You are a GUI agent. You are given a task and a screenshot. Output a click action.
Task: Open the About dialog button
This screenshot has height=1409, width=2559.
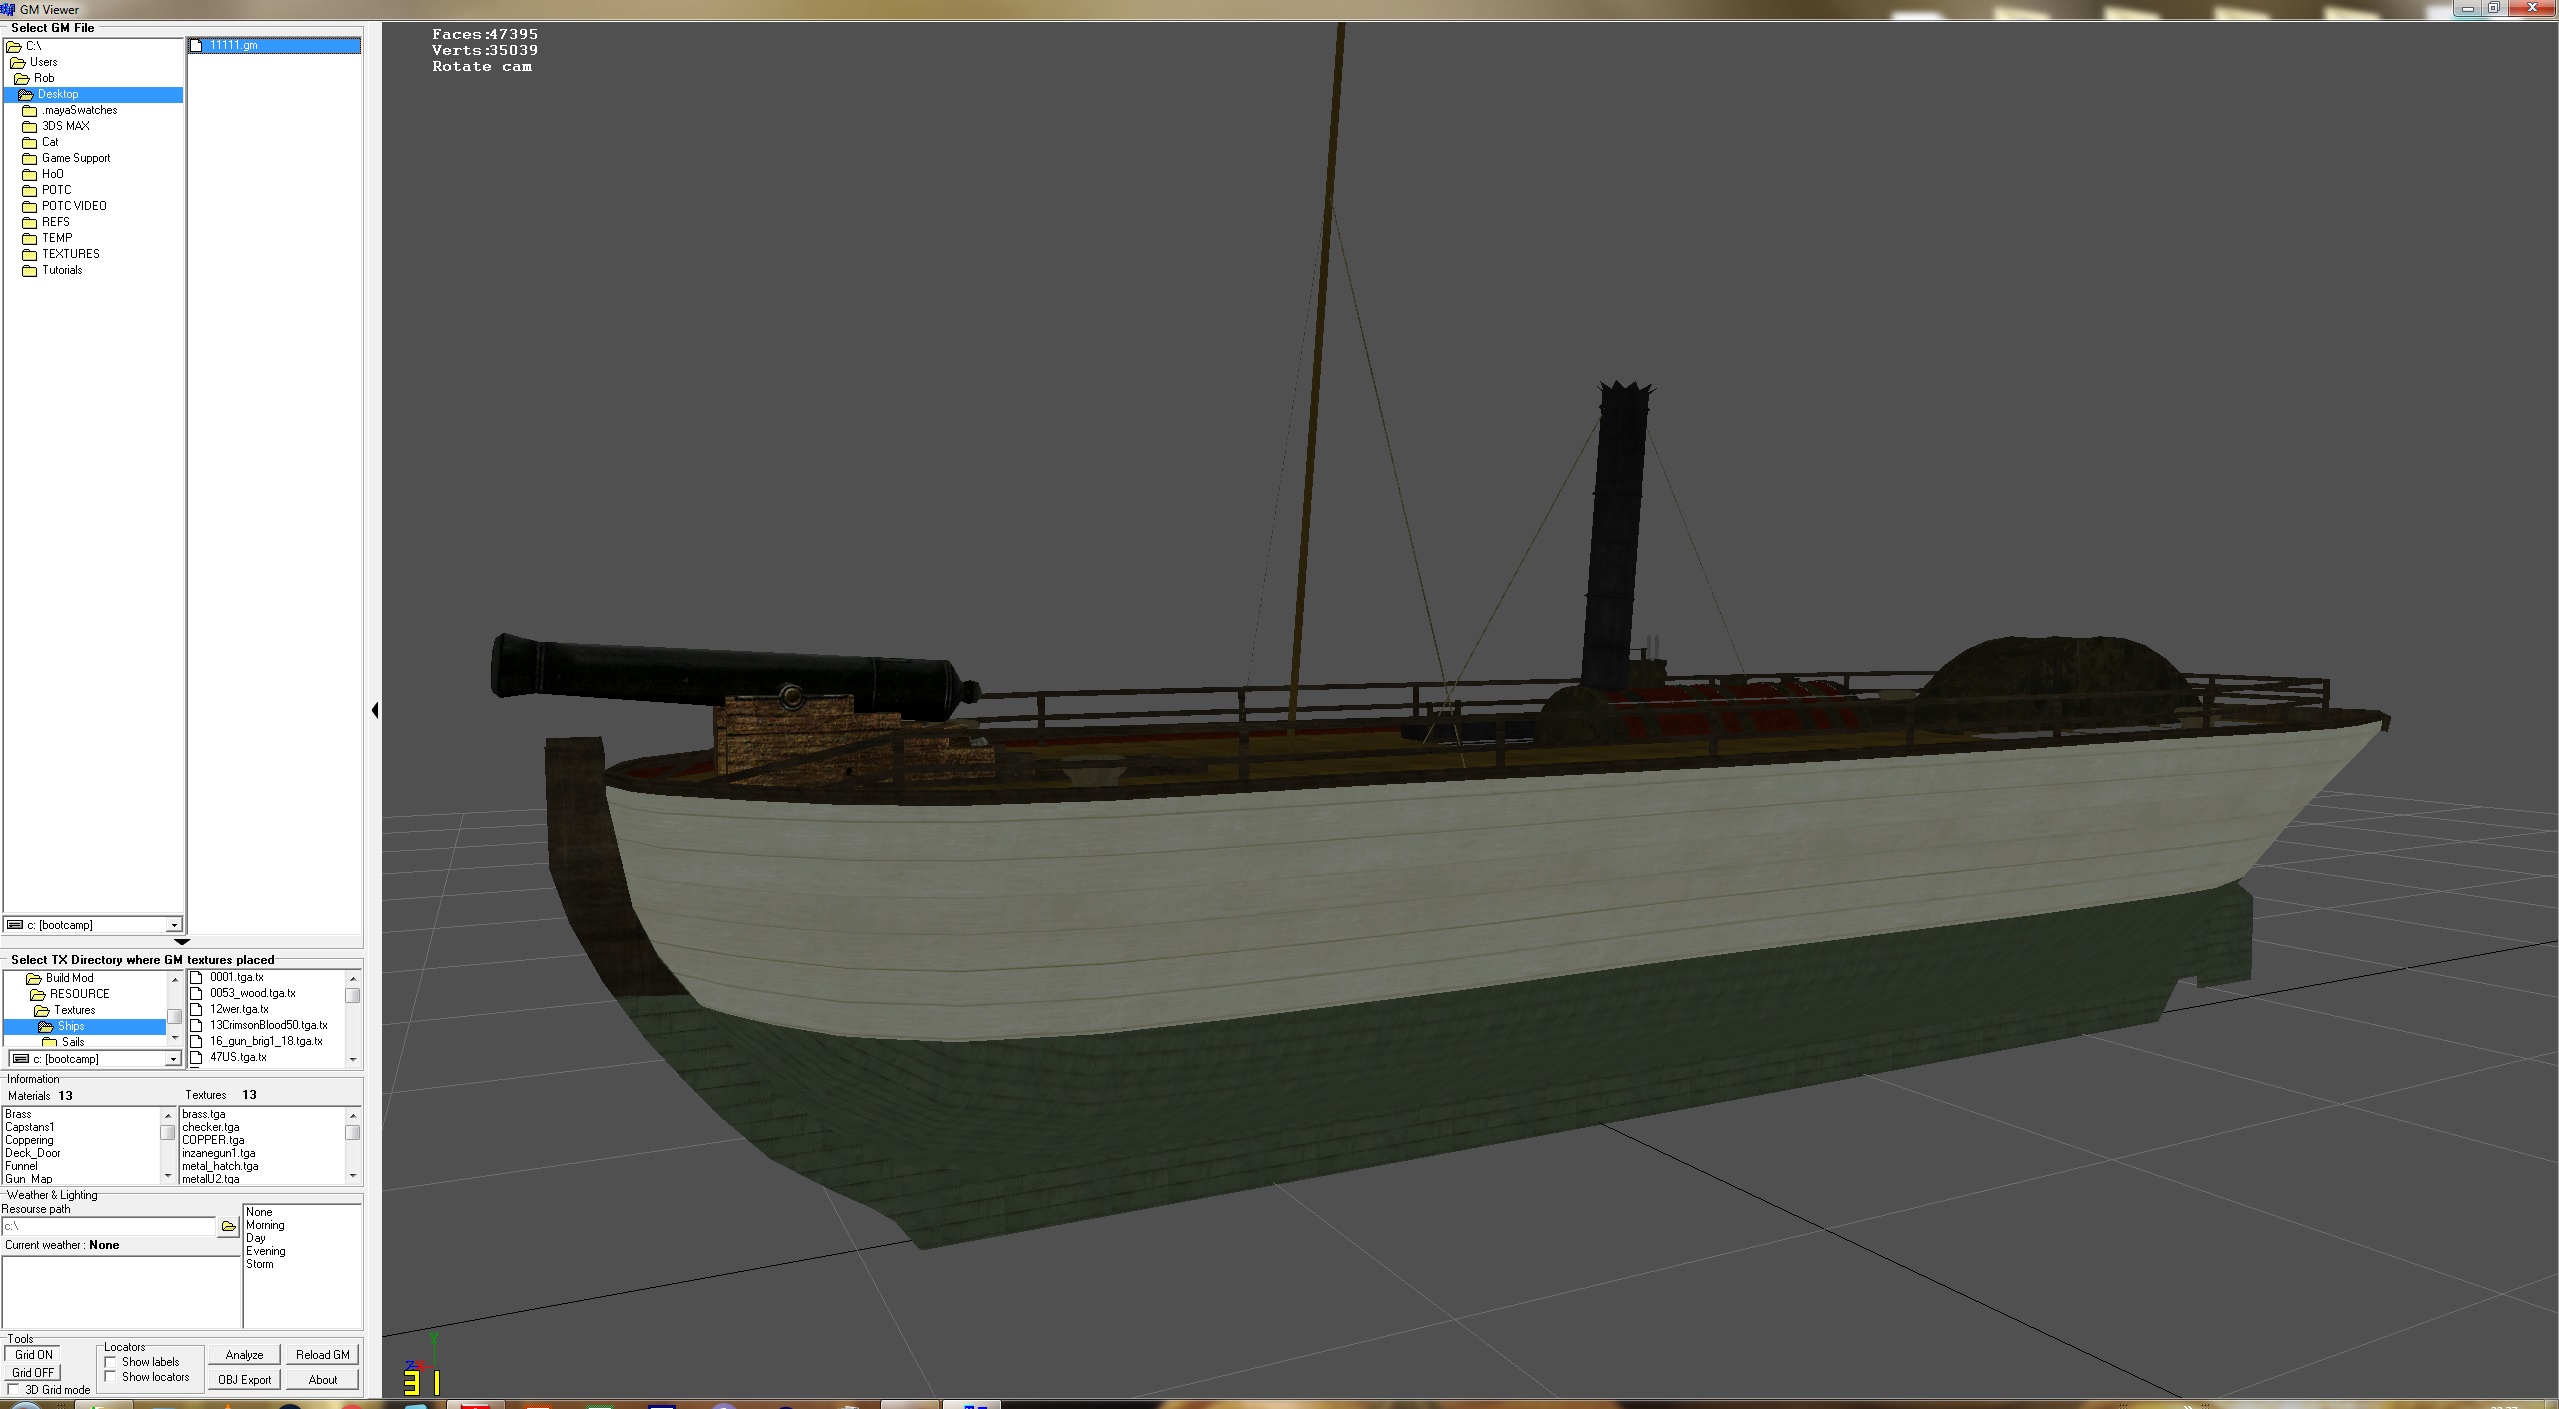coord(323,1380)
